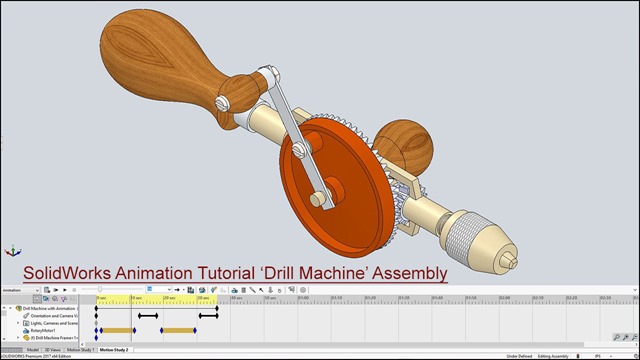Click the Spring tool icon
The image size is (640, 360).
click(244, 290)
